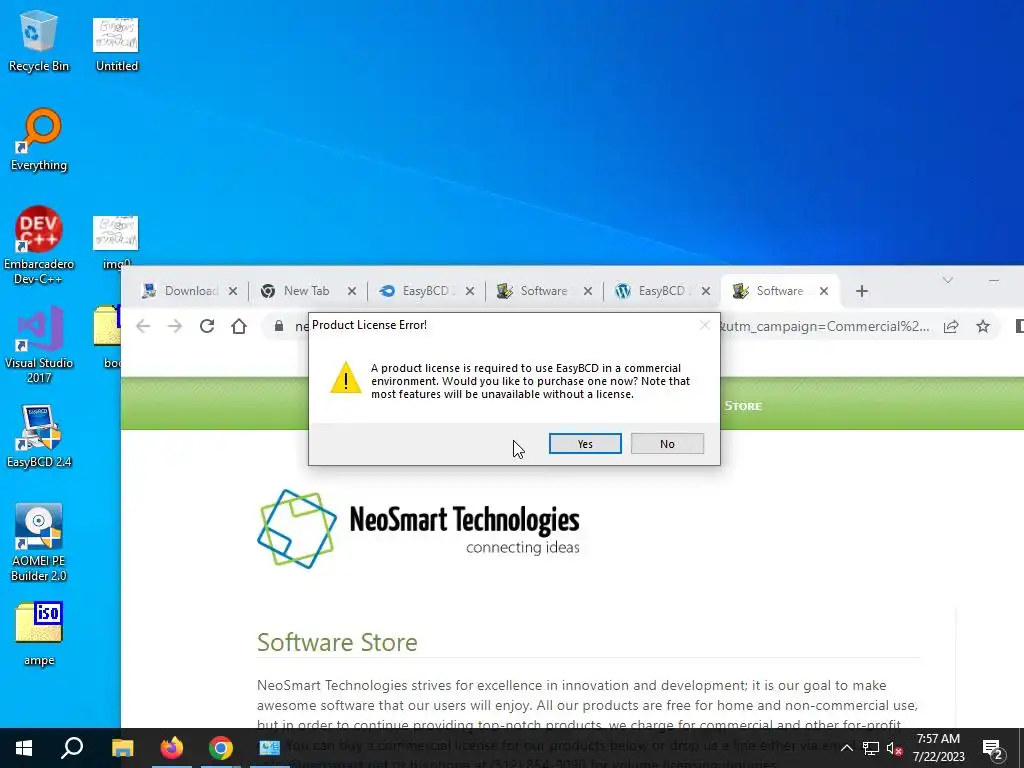Close the first Software tab

pyautogui.click(x=588, y=291)
